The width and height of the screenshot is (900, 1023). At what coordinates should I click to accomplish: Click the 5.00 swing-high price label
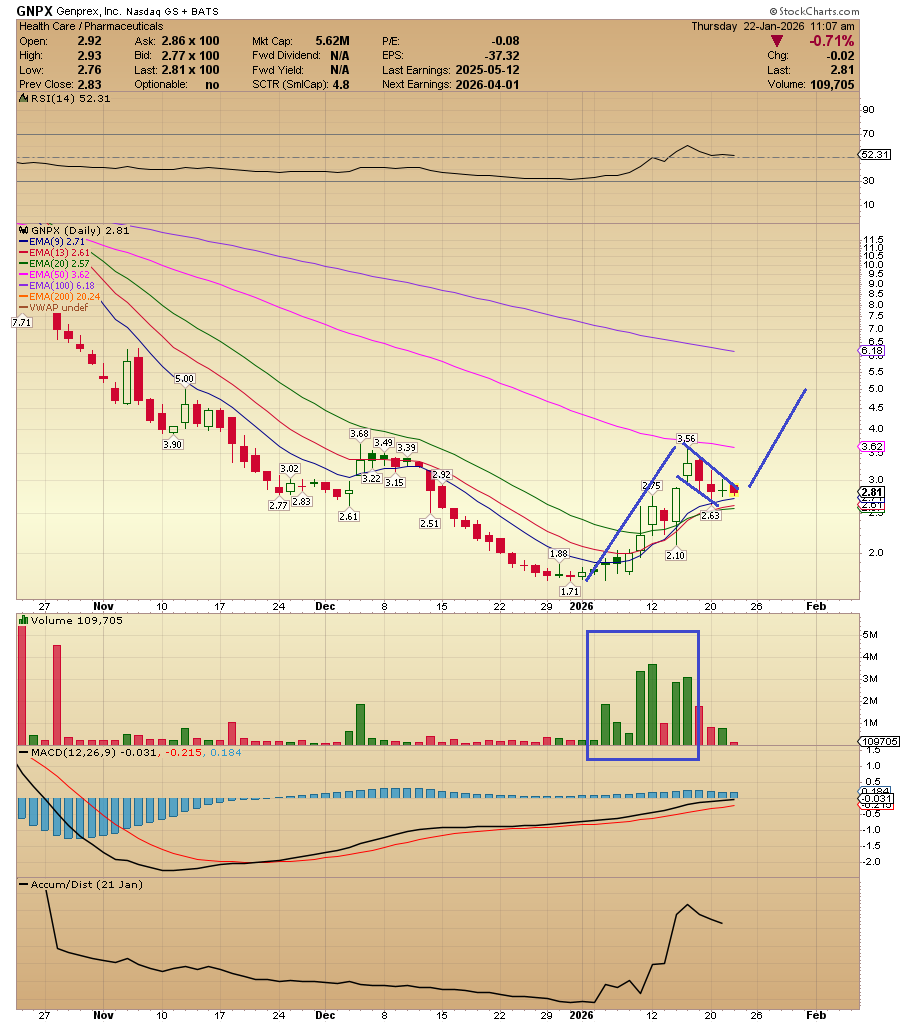(185, 379)
